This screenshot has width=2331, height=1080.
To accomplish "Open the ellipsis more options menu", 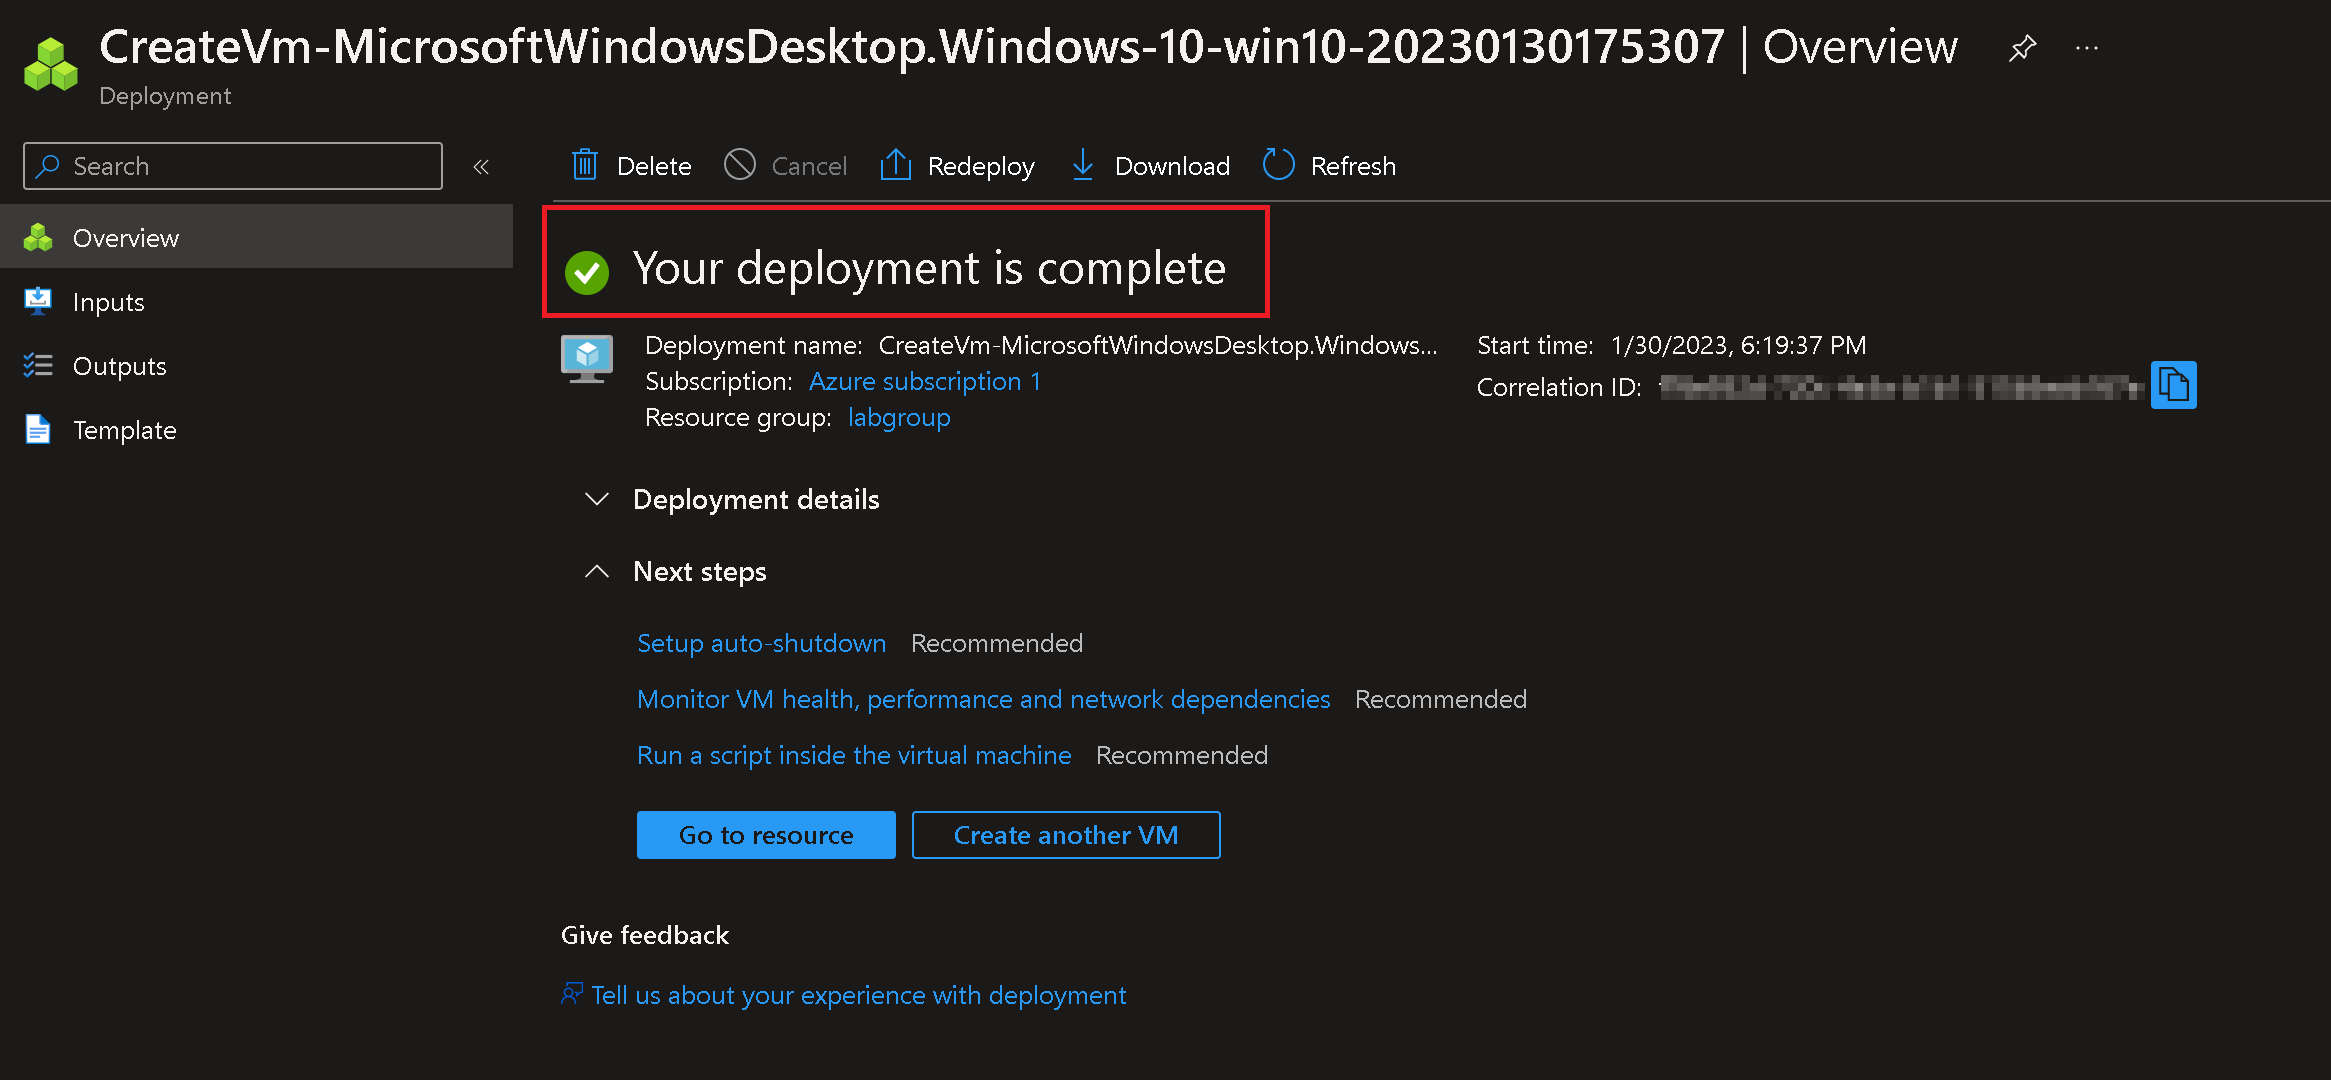I will pos(2087,48).
